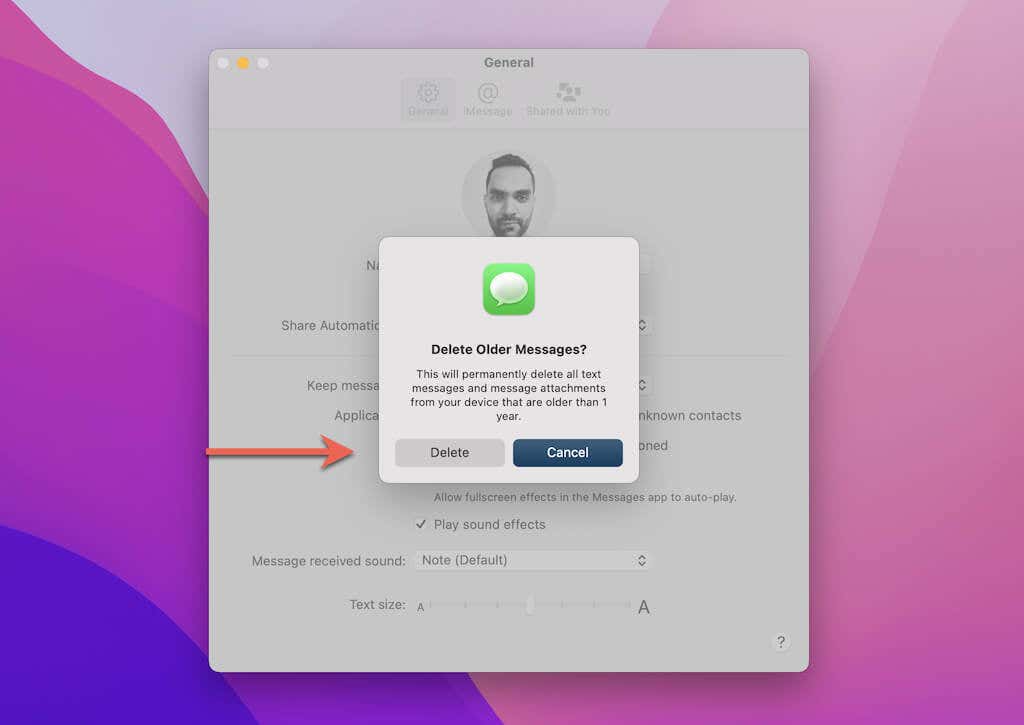The image size is (1024, 725).
Task: Toggle Play sound effects checkbox
Action: tap(421, 524)
